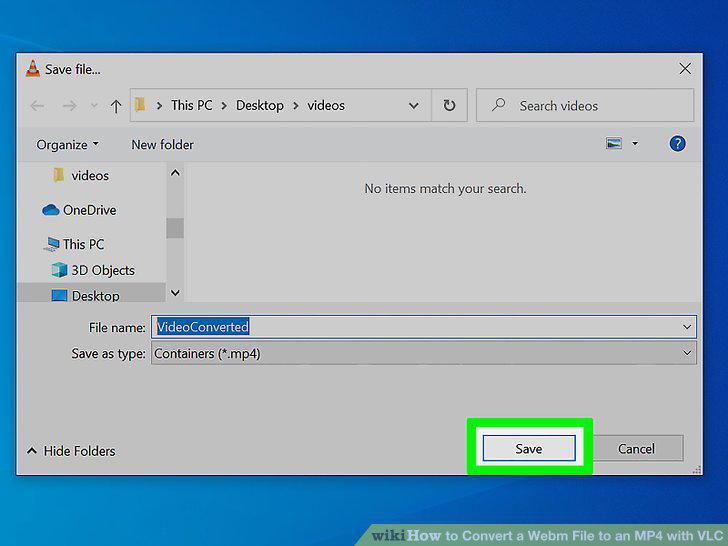Click the Back navigation arrow
The image size is (728, 546).
click(x=37, y=106)
